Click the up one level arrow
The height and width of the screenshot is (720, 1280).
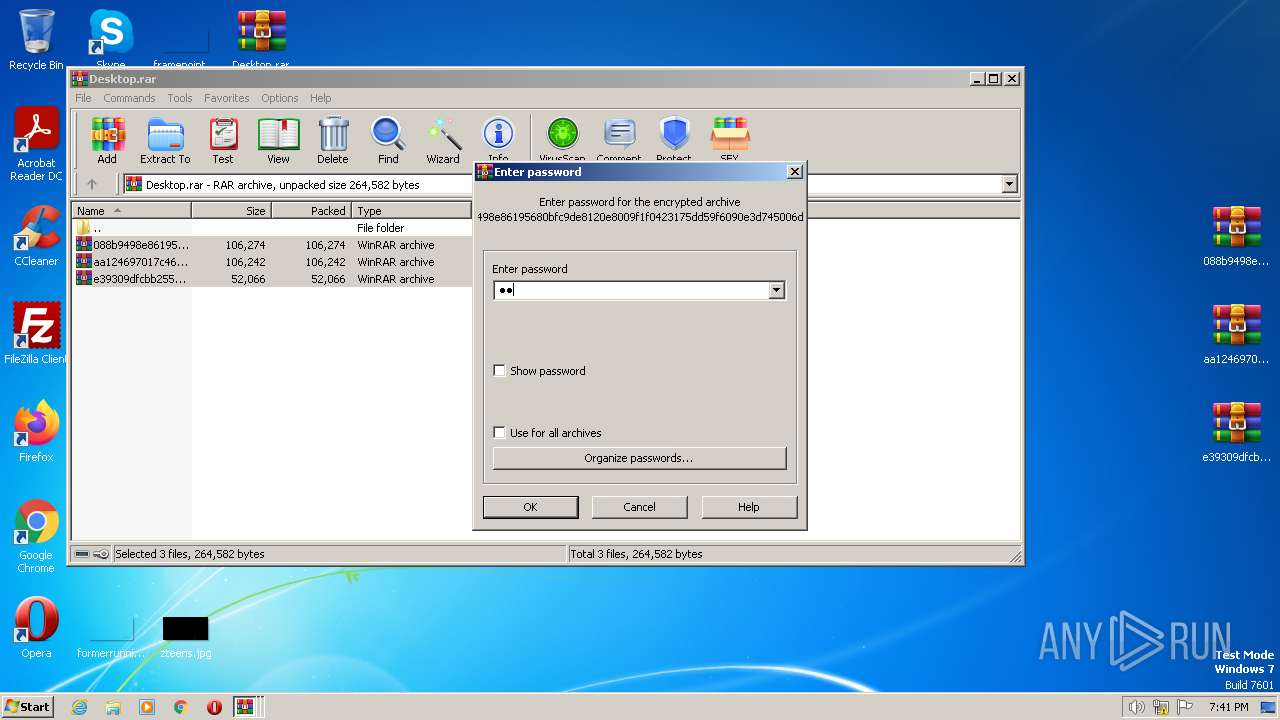tap(92, 184)
